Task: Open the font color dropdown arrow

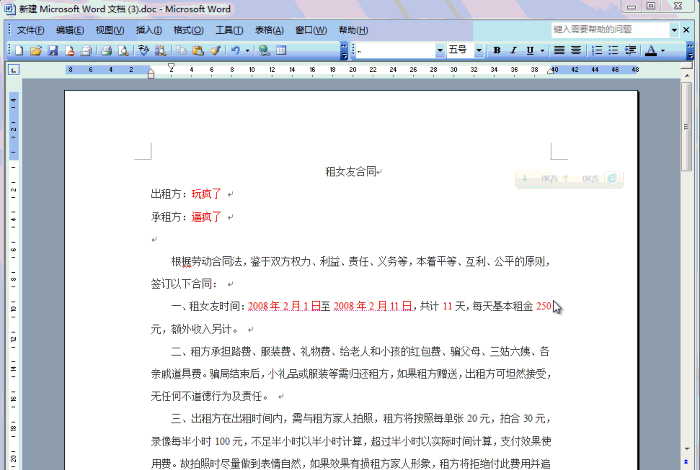Action: click(663, 50)
